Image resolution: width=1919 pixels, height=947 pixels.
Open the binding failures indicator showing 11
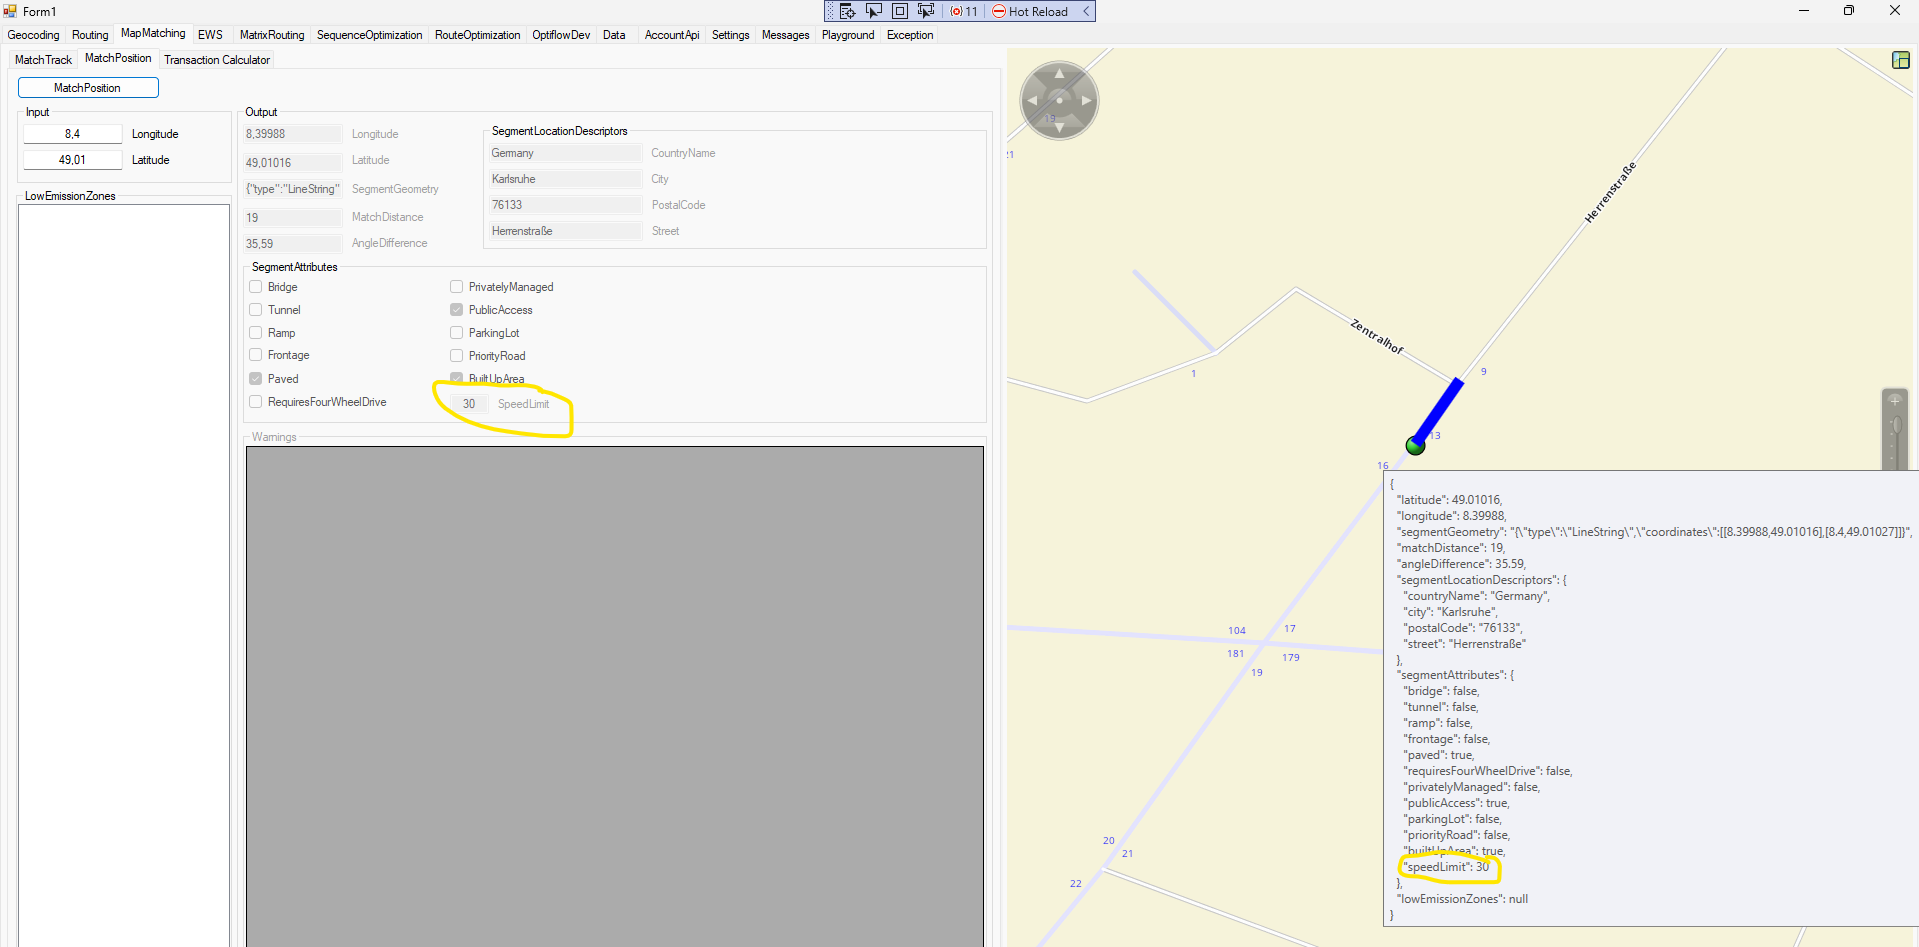click(964, 11)
